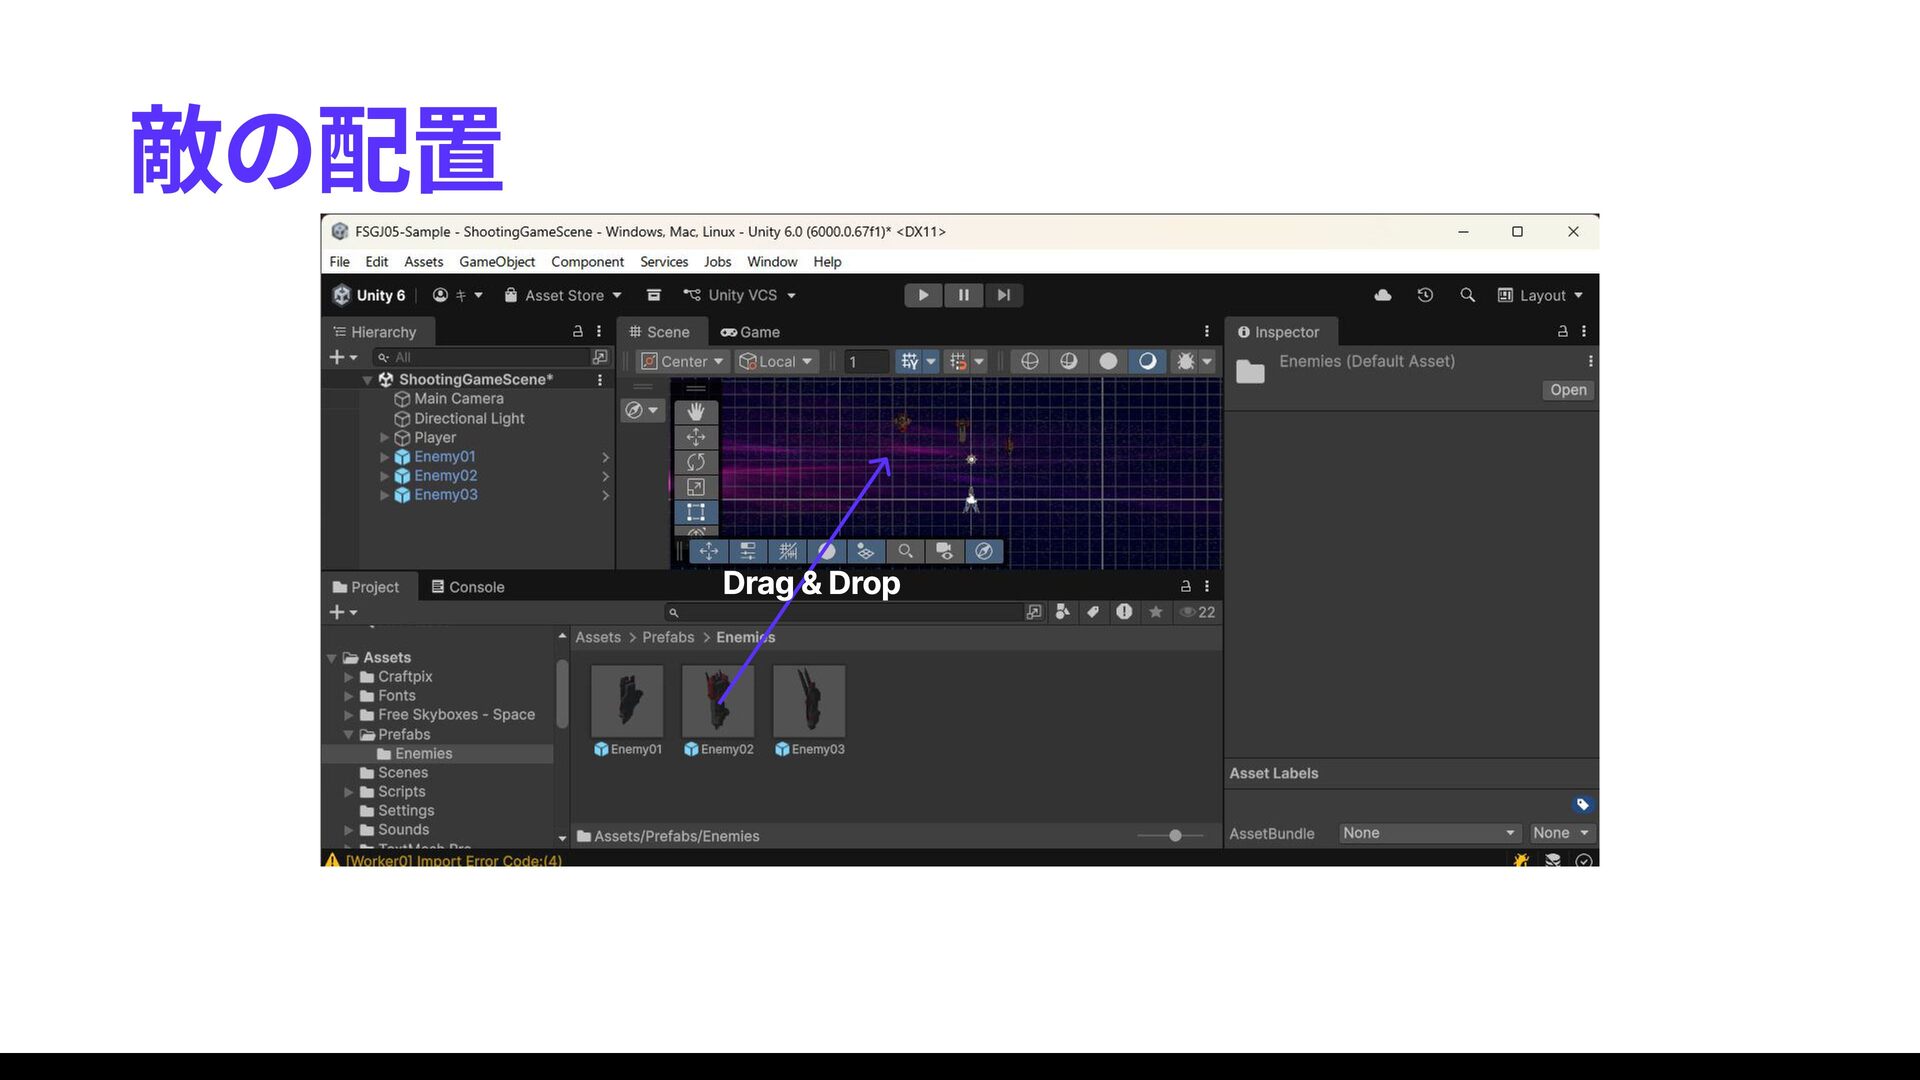The height and width of the screenshot is (1080, 1920).
Task: Click the Pause button
Action: pyautogui.click(x=963, y=295)
